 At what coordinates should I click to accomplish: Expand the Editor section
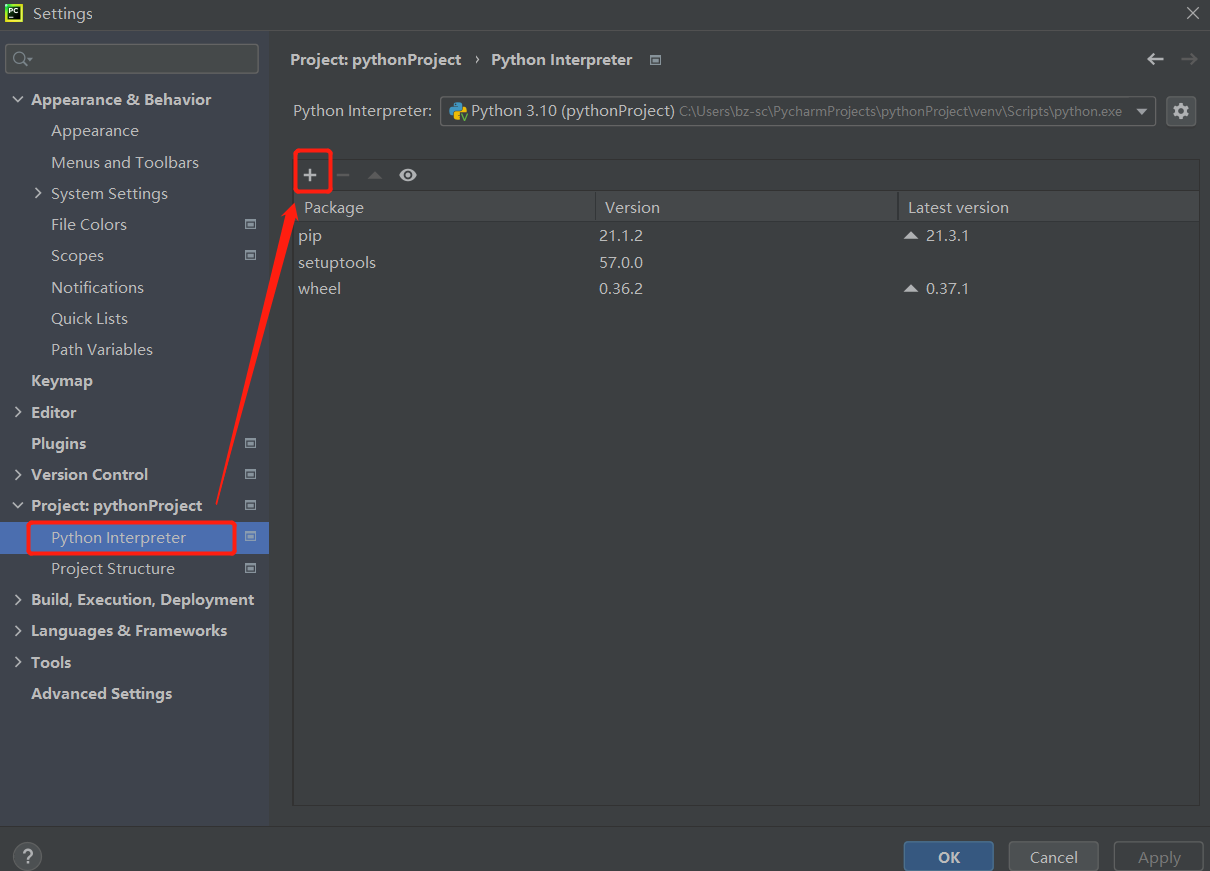point(18,412)
